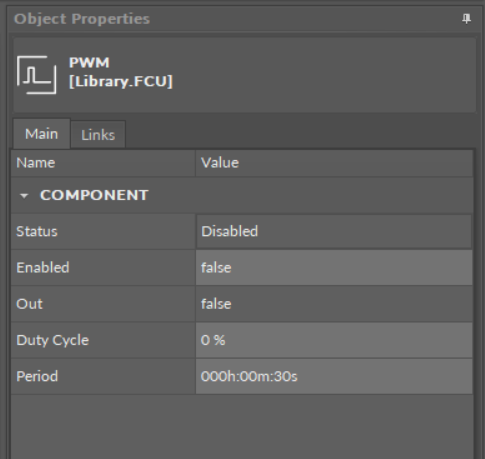Select the Enabled property name cell

click(103, 268)
